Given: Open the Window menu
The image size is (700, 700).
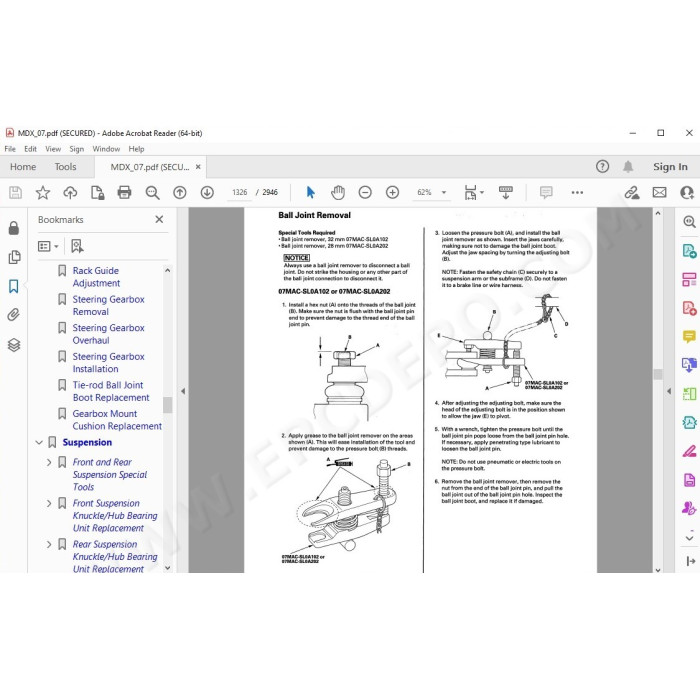Looking at the screenshot, I should point(106,149).
